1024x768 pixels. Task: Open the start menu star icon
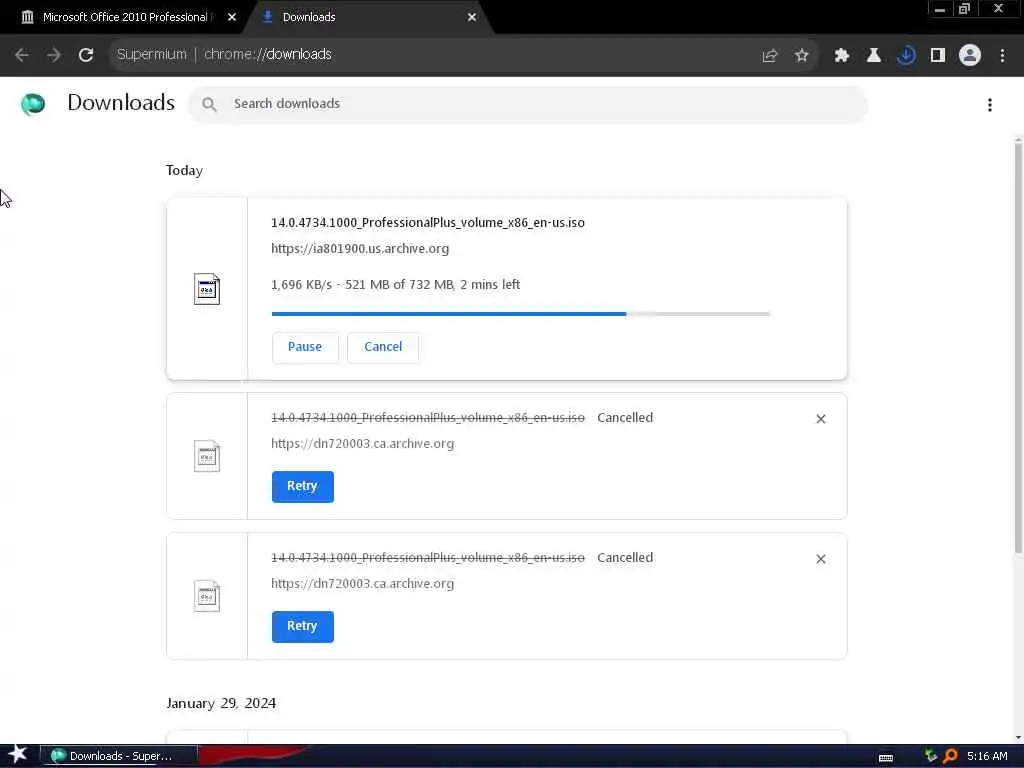click(18, 755)
